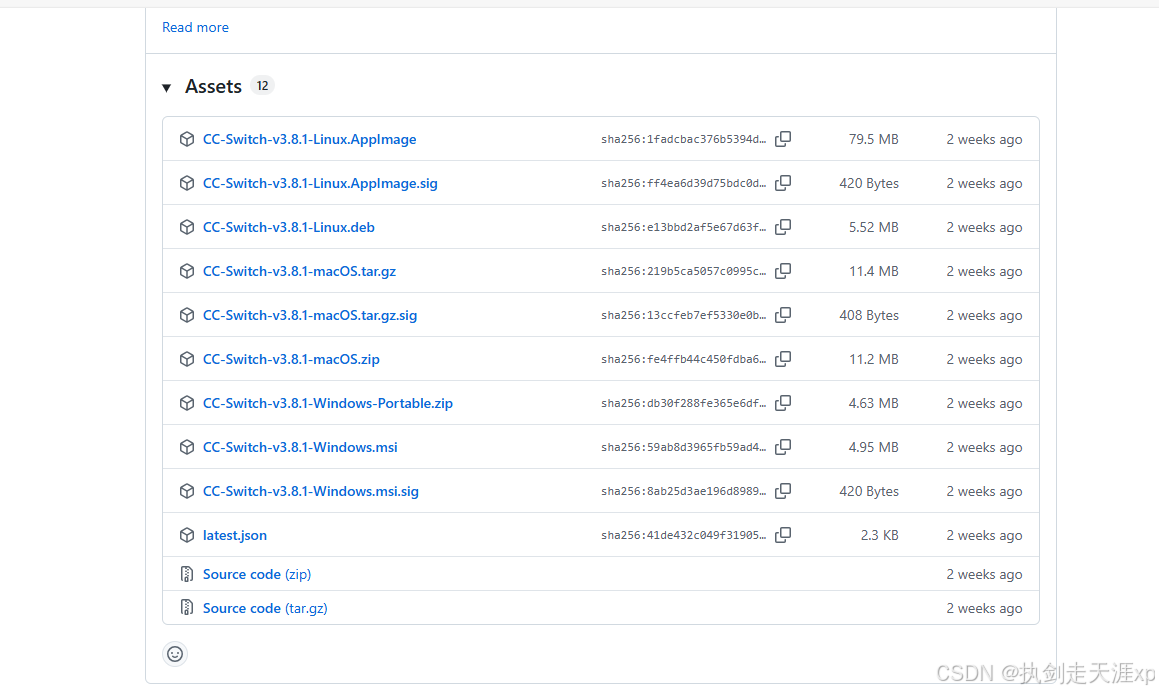Click zip file icon beside Source code (tar.gz)
This screenshot has height=693, width=1159.
pos(187,607)
